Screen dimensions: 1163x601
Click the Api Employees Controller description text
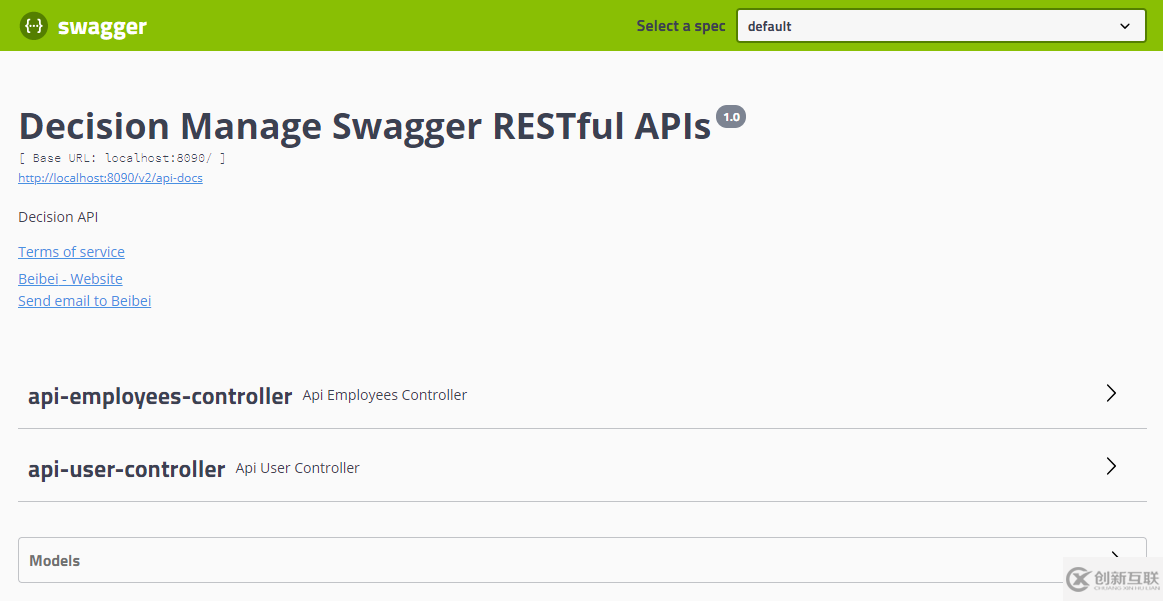click(x=385, y=395)
